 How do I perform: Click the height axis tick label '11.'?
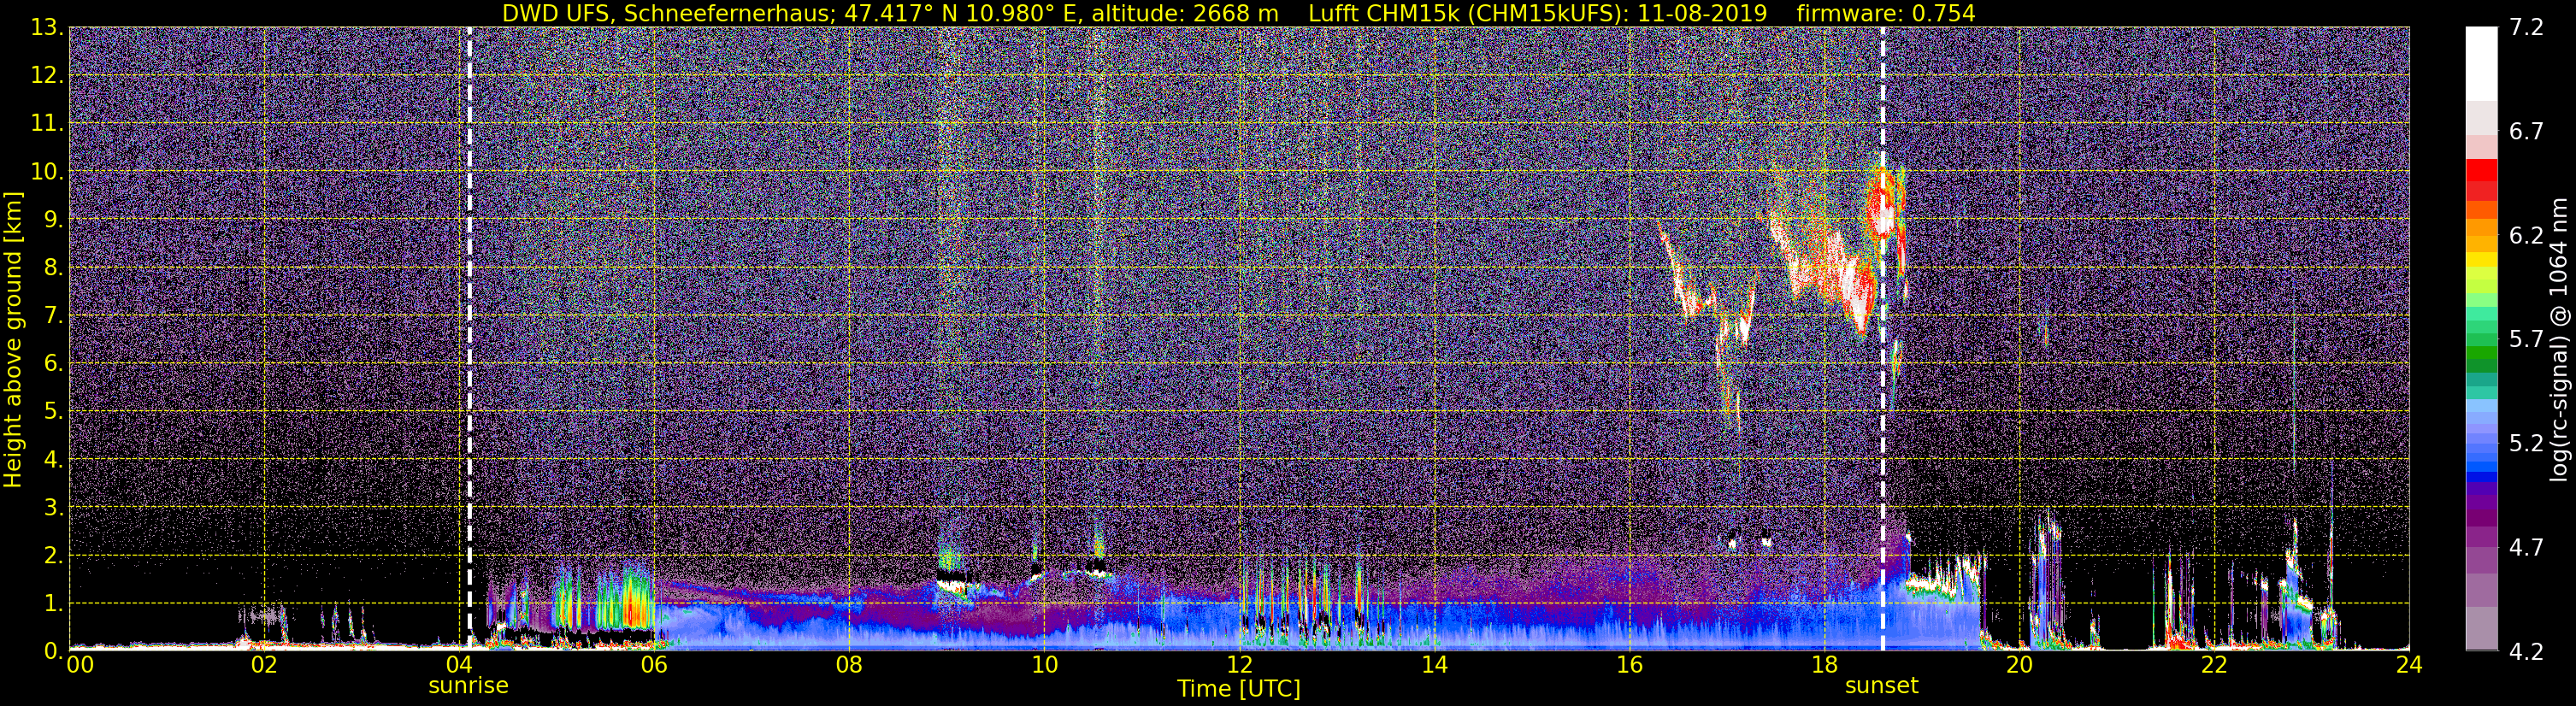(x=46, y=123)
